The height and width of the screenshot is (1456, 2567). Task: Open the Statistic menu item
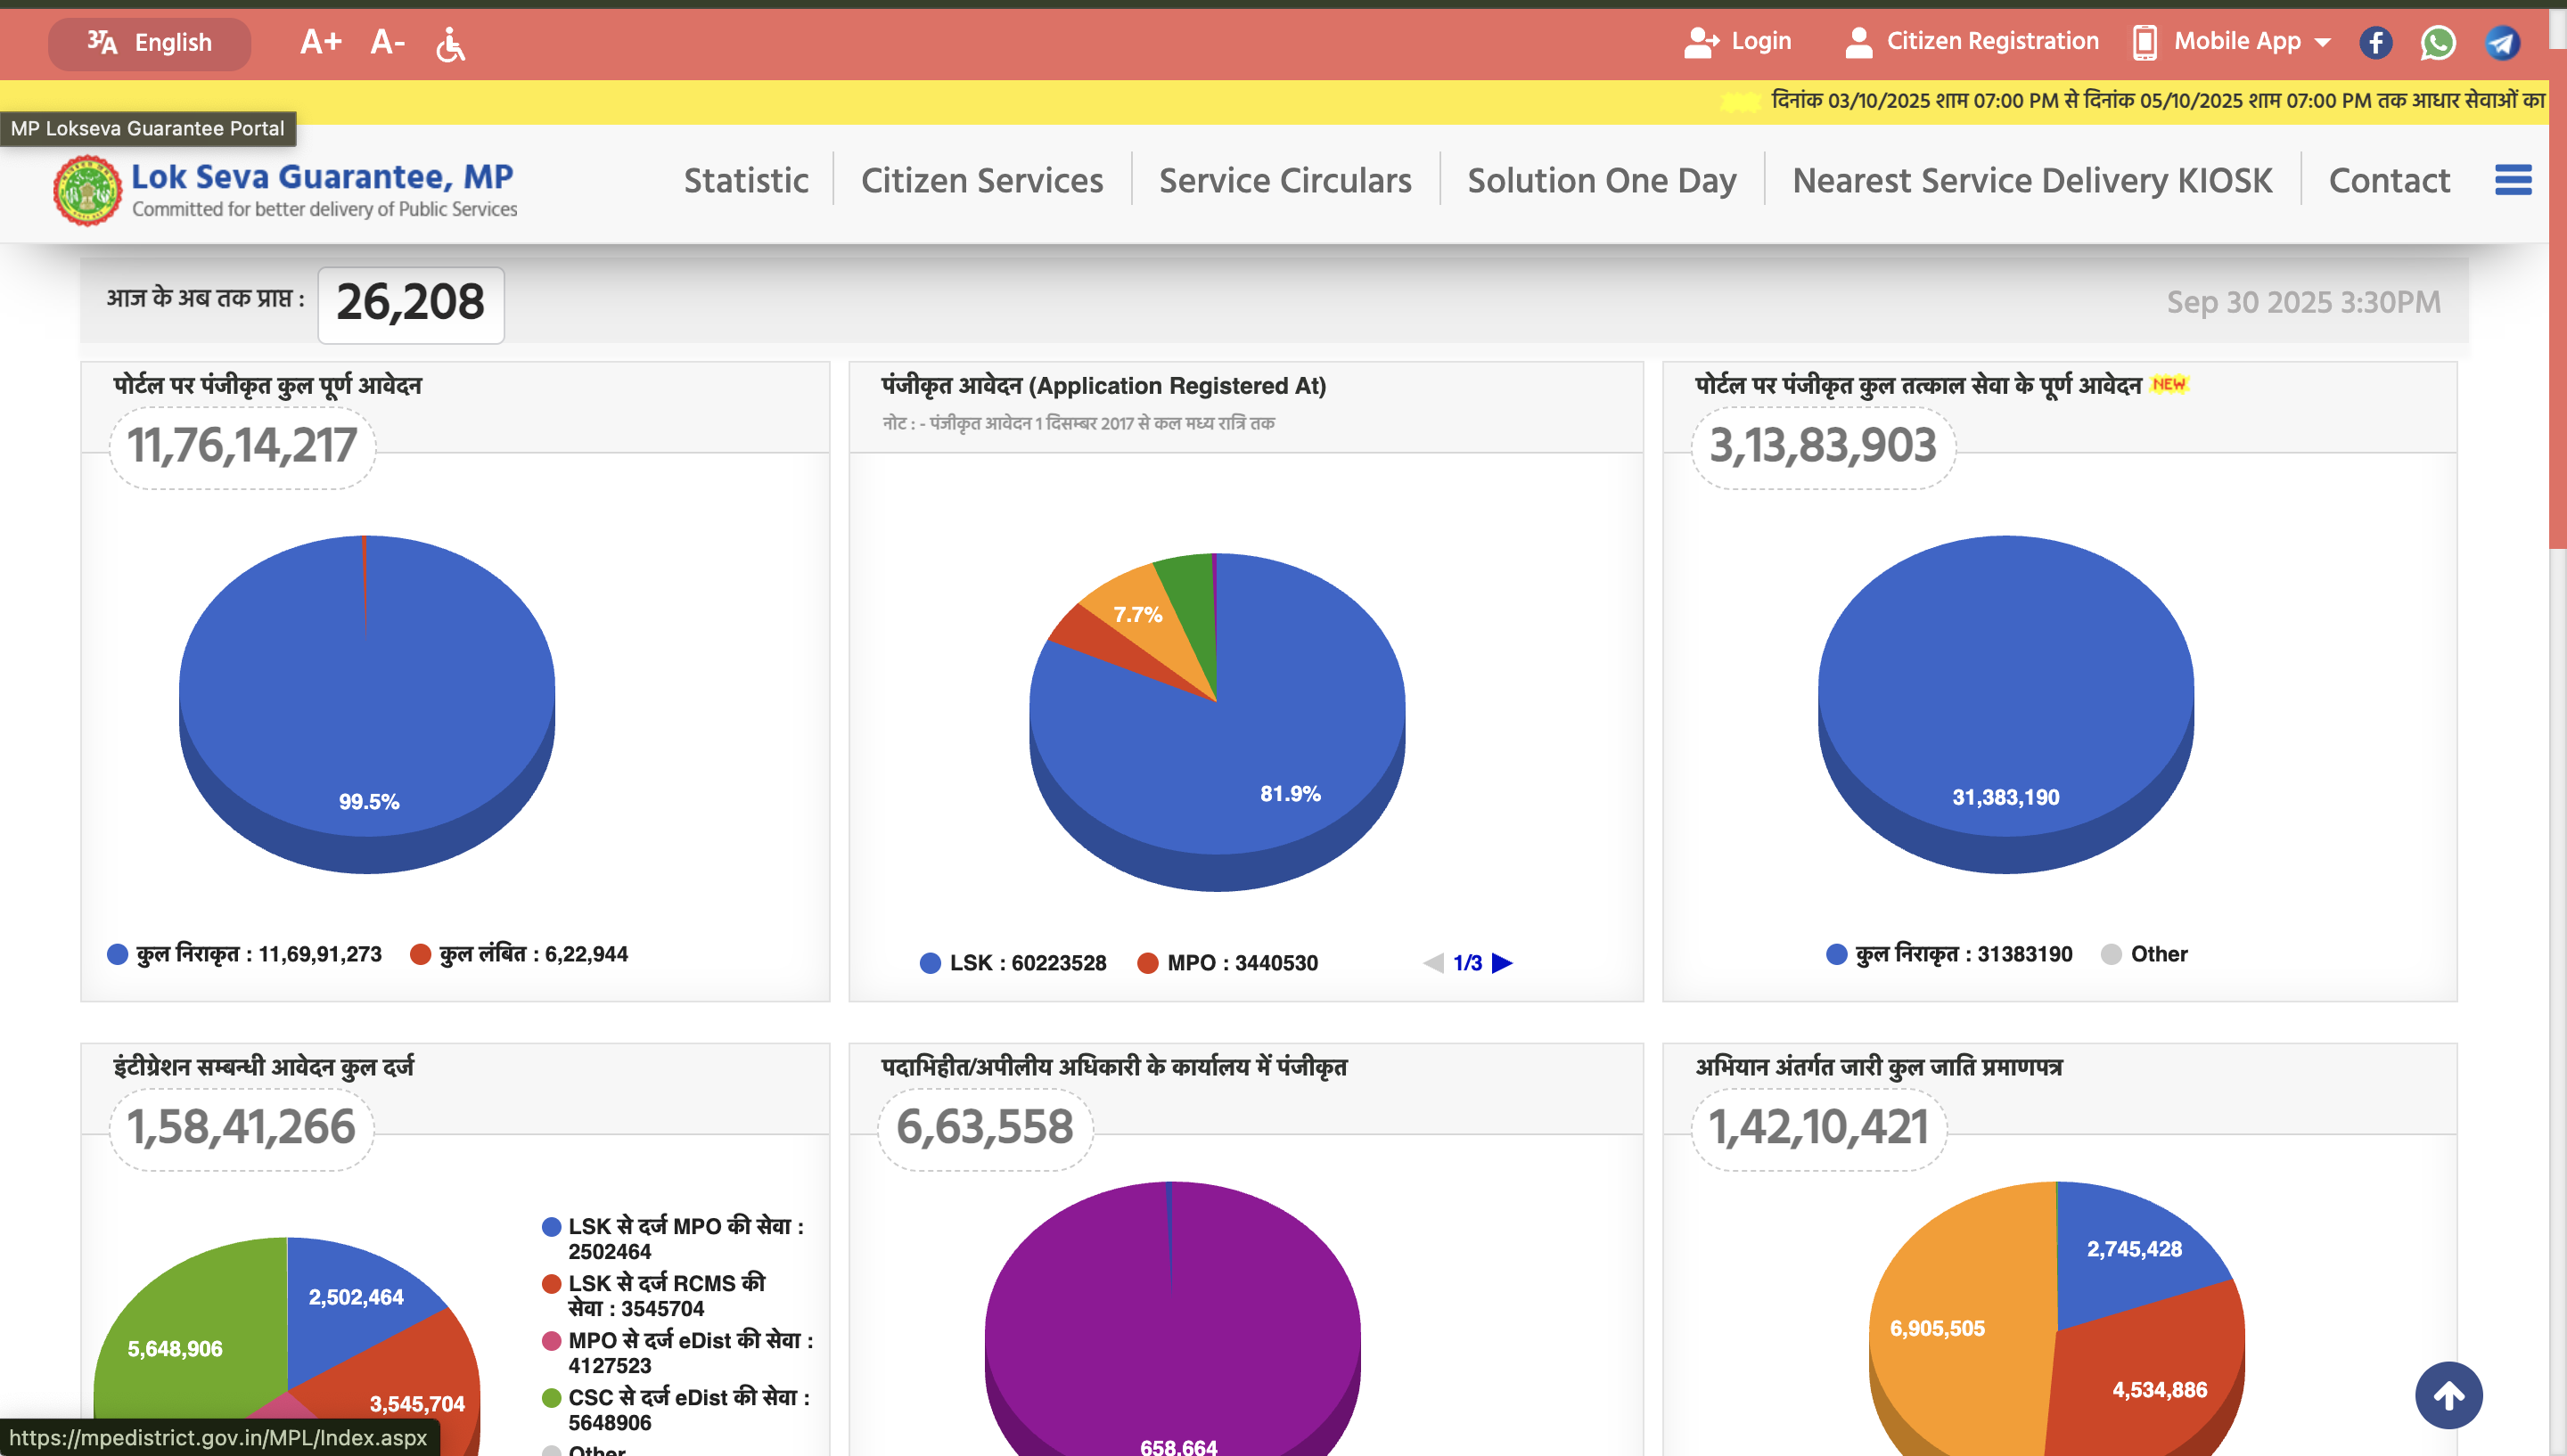pyautogui.click(x=746, y=180)
